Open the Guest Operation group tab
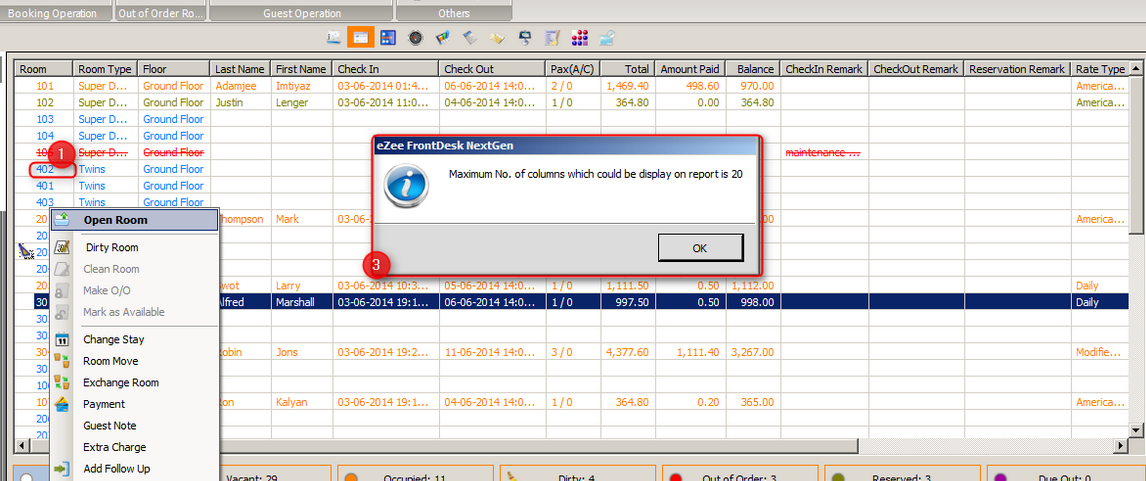Screen dimensions: 1146x481 point(302,11)
